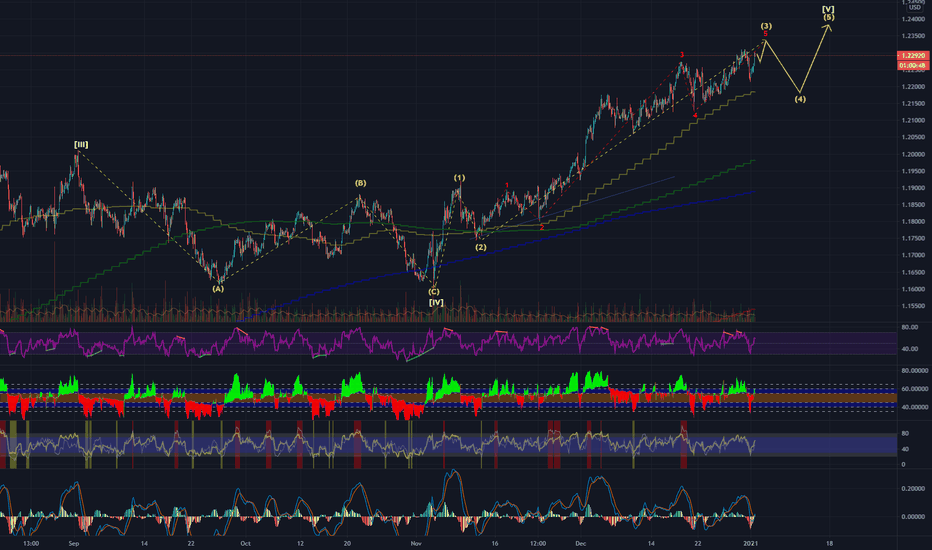This screenshot has height=550, width=932.
Task: Select the yellow (5) wave label
Action: (829, 17)
